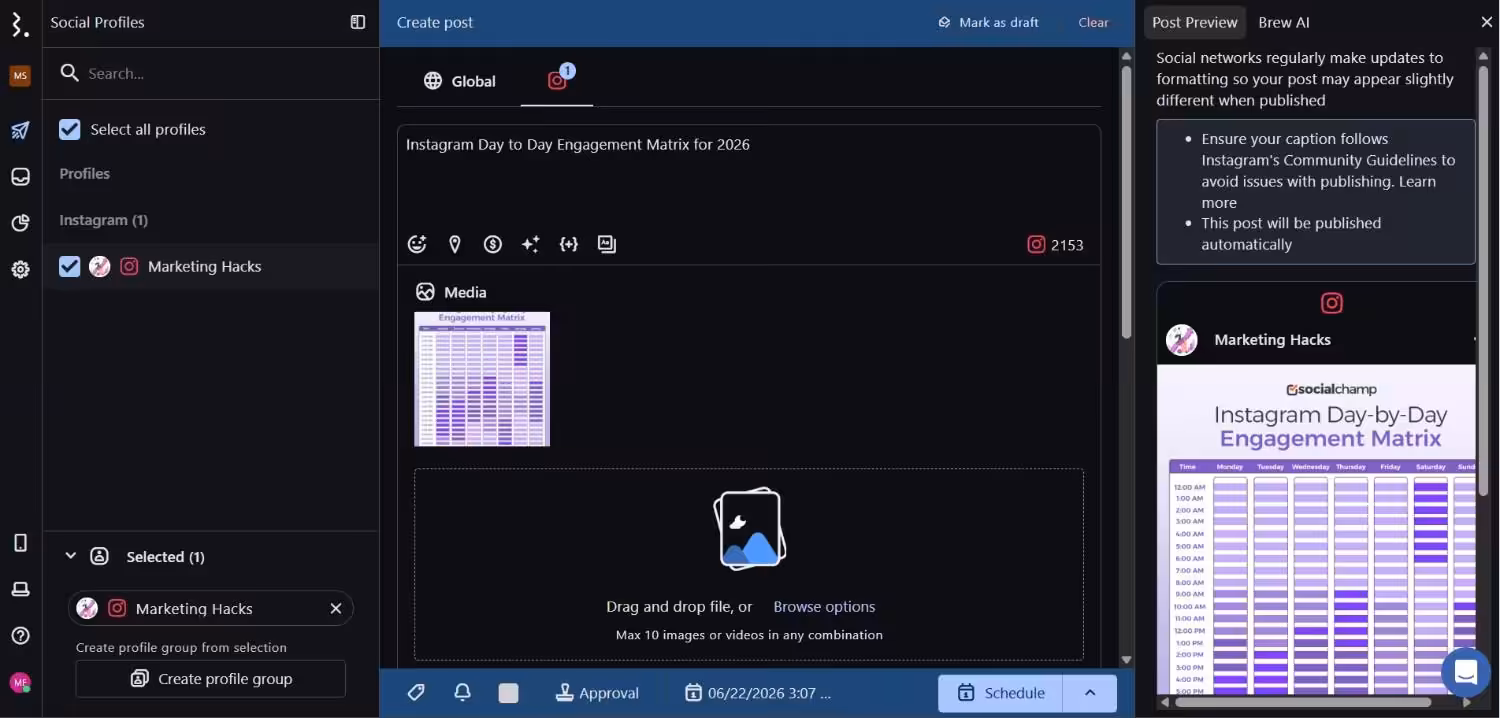Insert a dynamic variable with braces icon

pos(569,244)
